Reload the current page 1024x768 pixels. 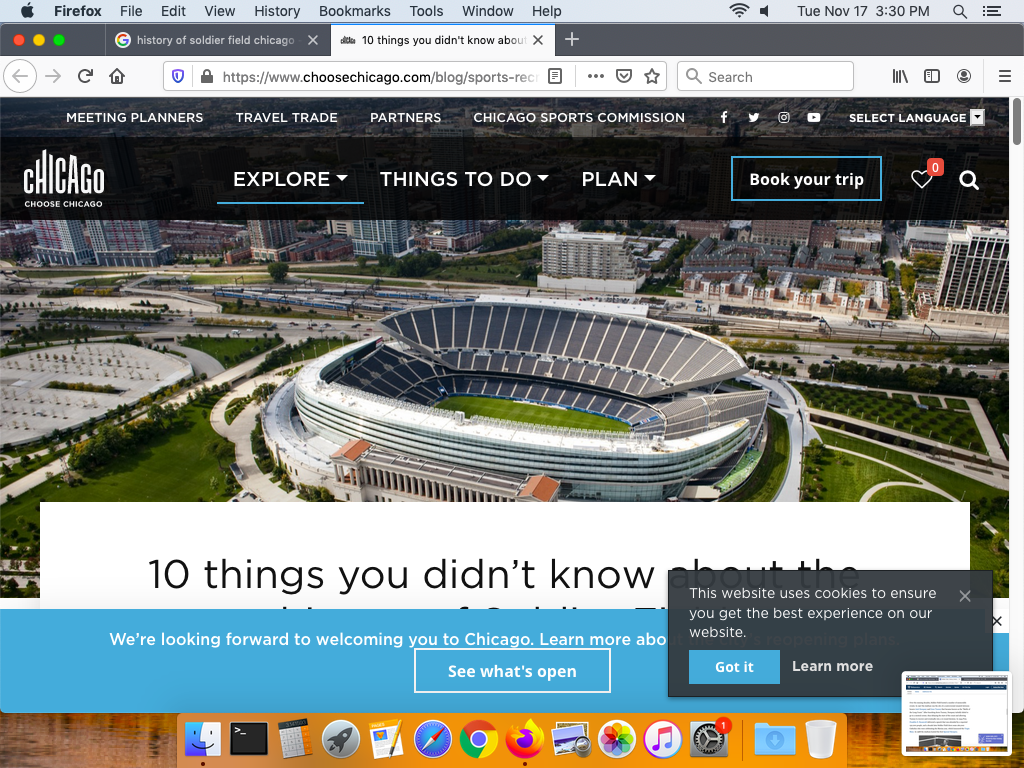[x=86, y=77]
